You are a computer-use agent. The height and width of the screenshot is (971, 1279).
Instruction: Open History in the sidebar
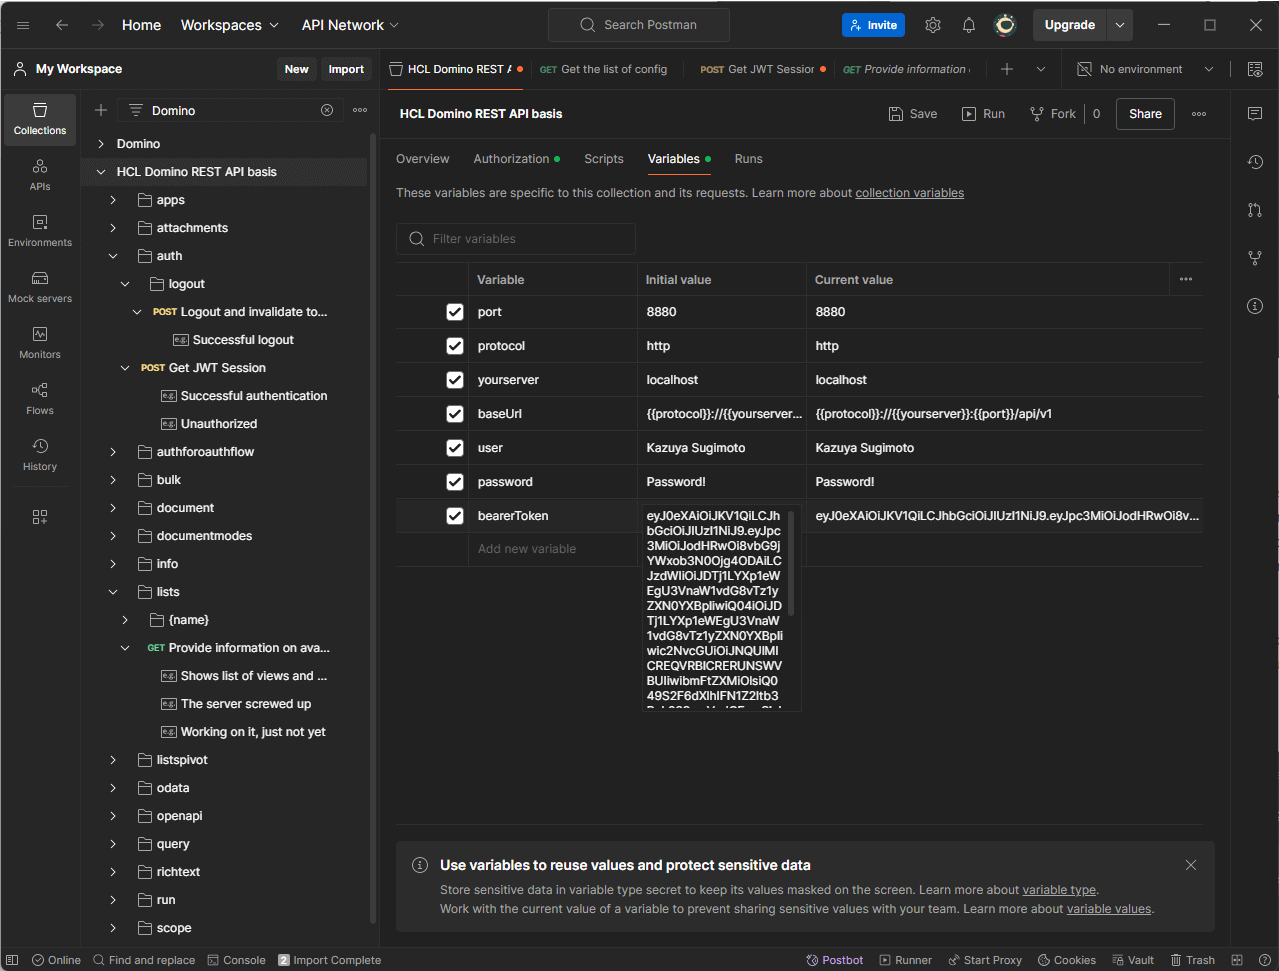coord(40,454)
